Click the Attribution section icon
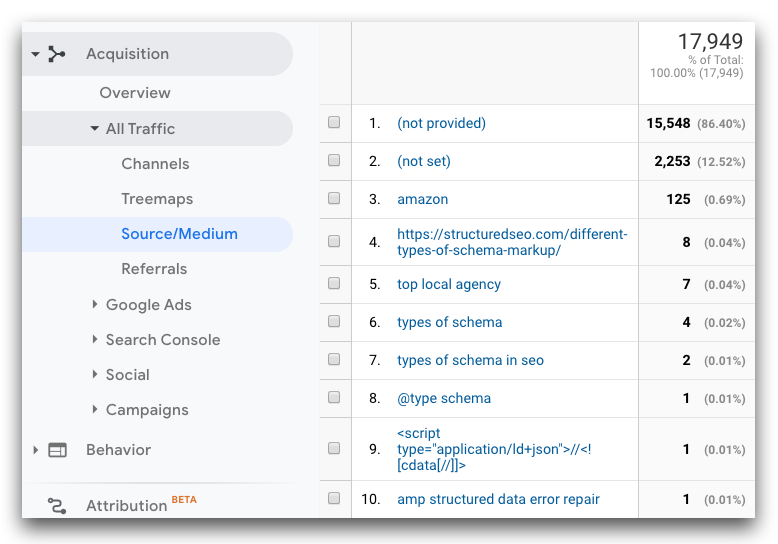Image resolution: width=778 pixels, height=544 pixels. click(57, 506)
